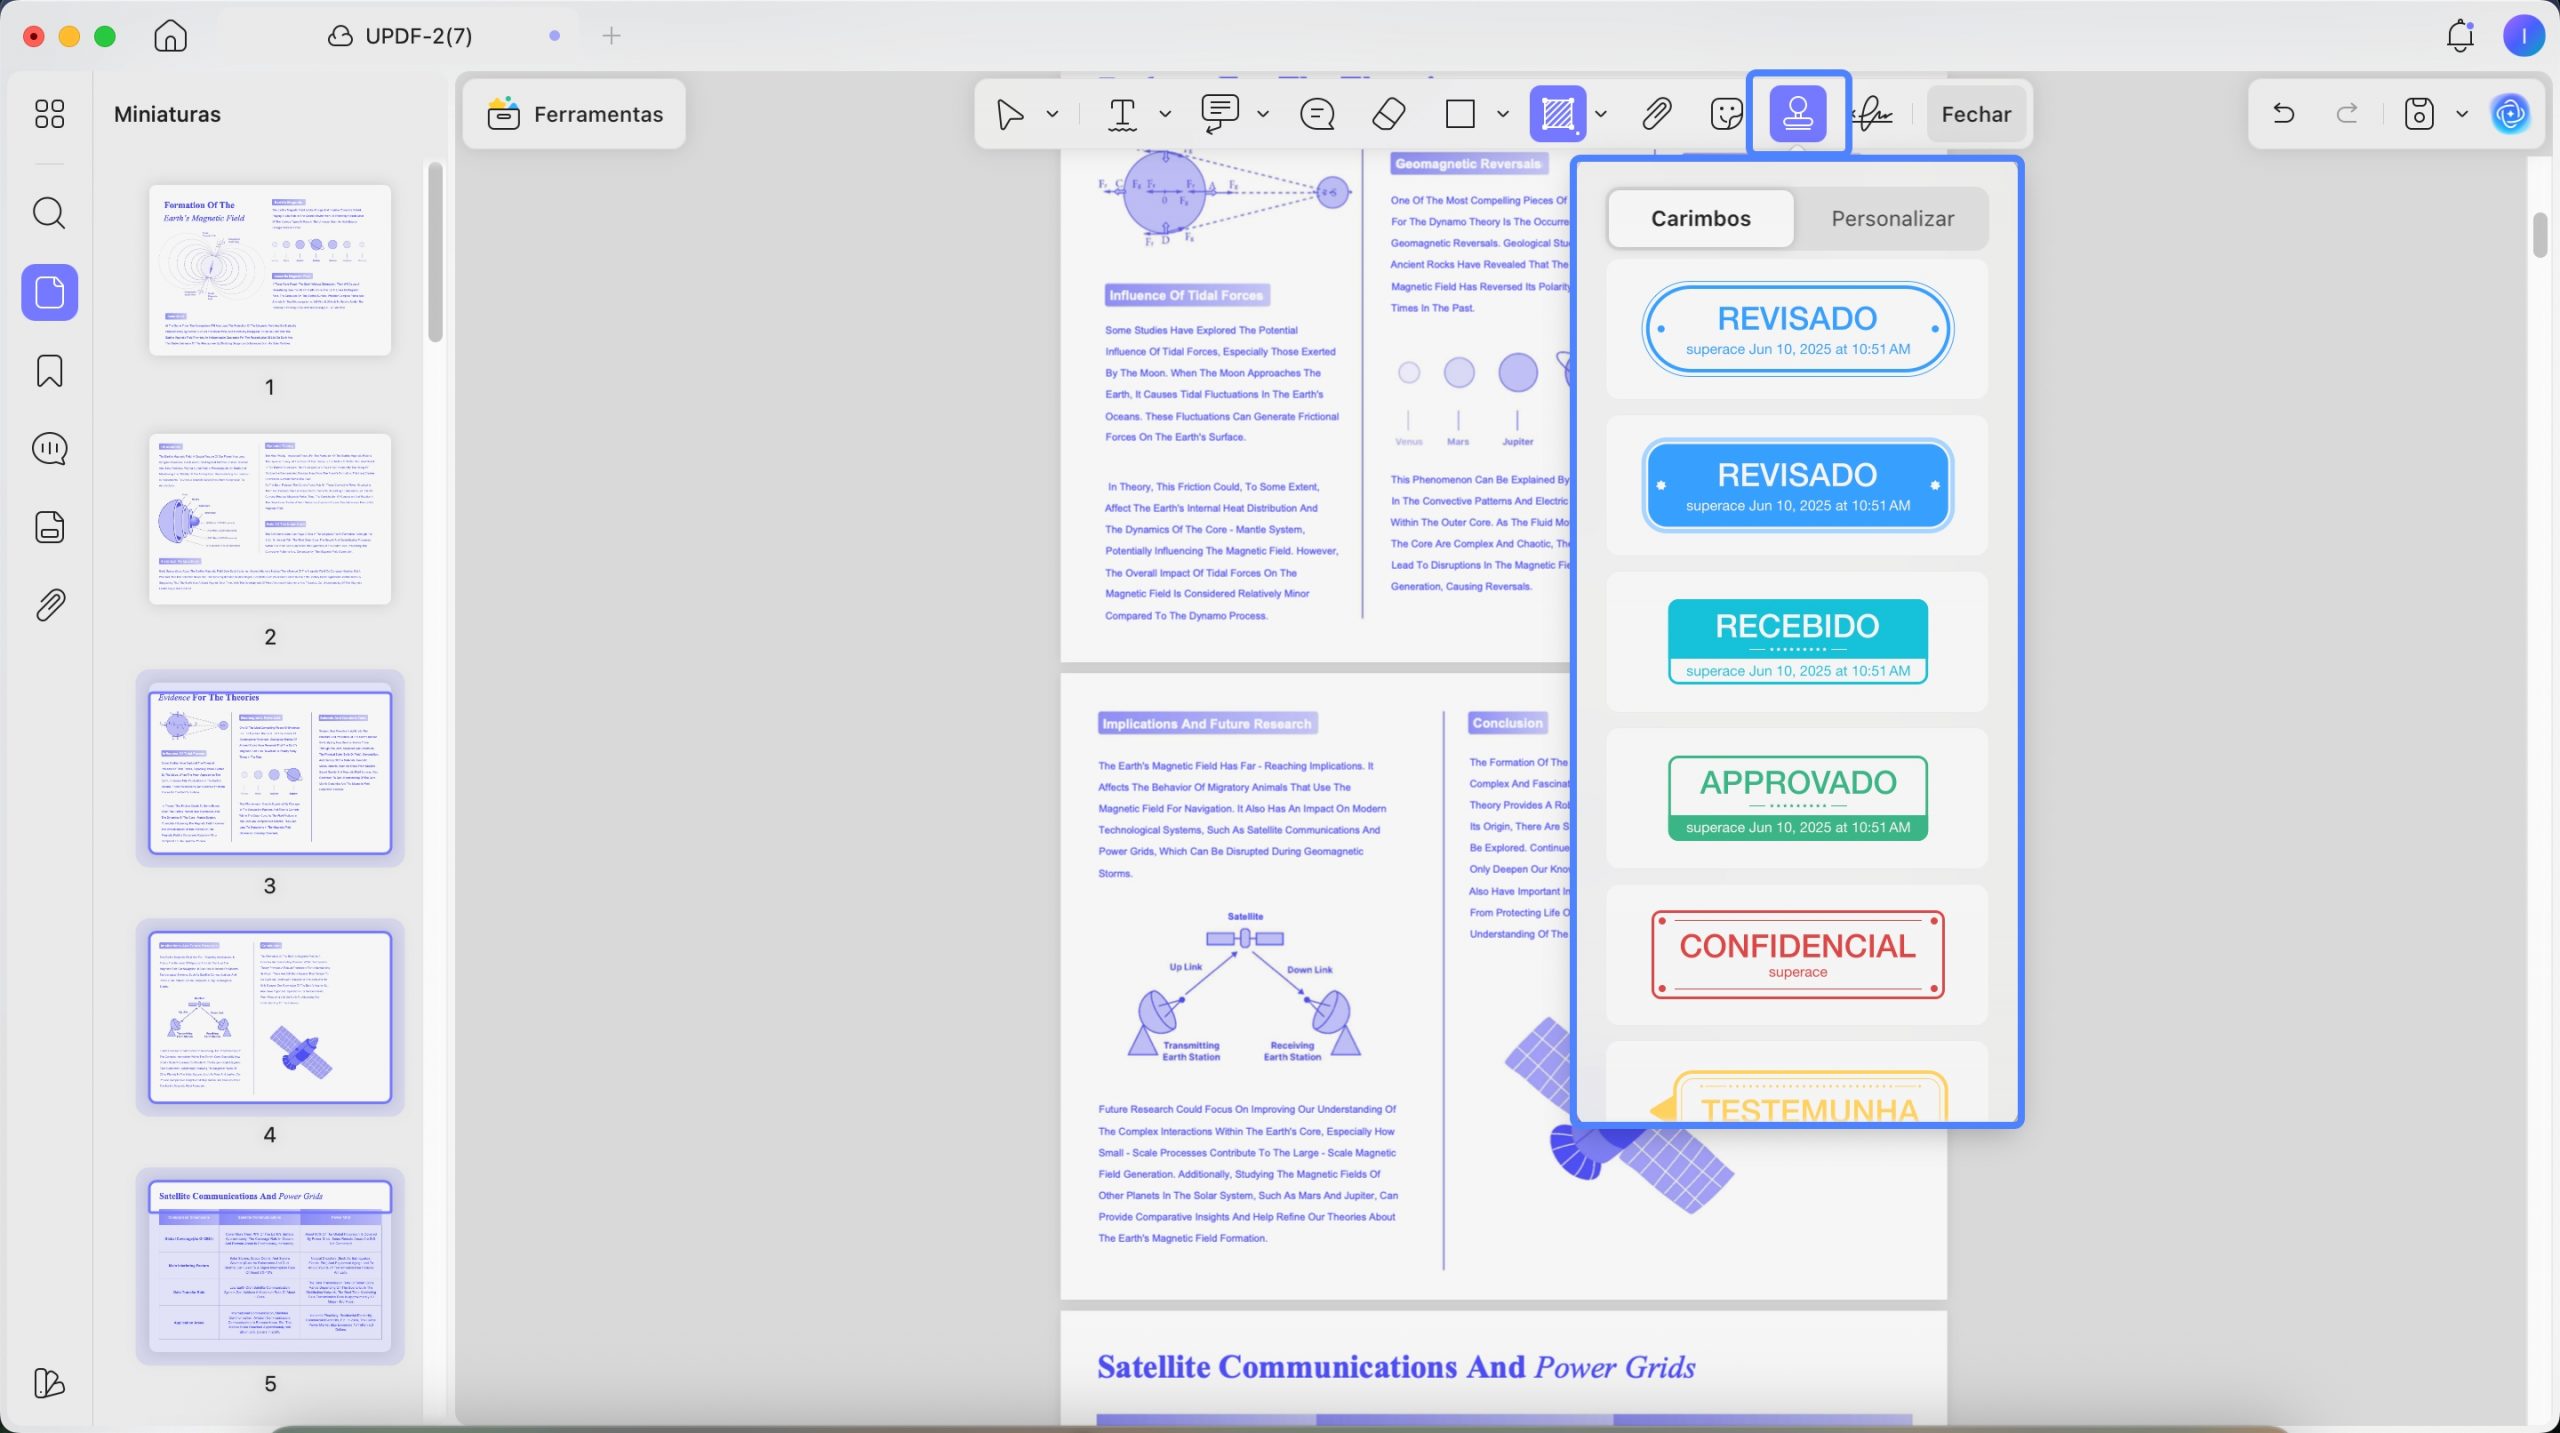The image size is (2560, 1433).
Task: Open the layers icon at sidebar bottom
Action: pyautogui.click(x=49, y=1383)
